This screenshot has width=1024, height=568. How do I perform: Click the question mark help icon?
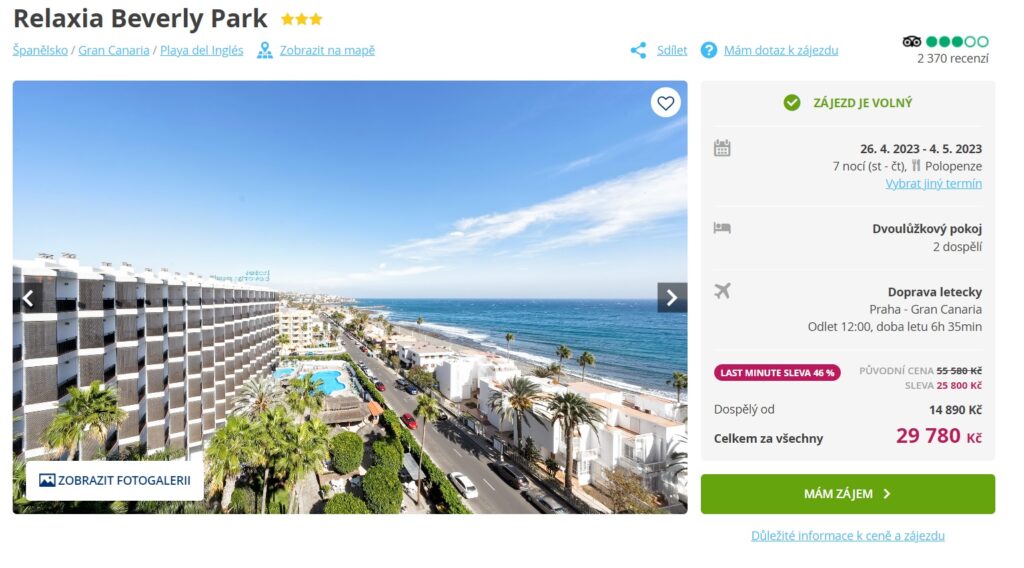(709, 50)
